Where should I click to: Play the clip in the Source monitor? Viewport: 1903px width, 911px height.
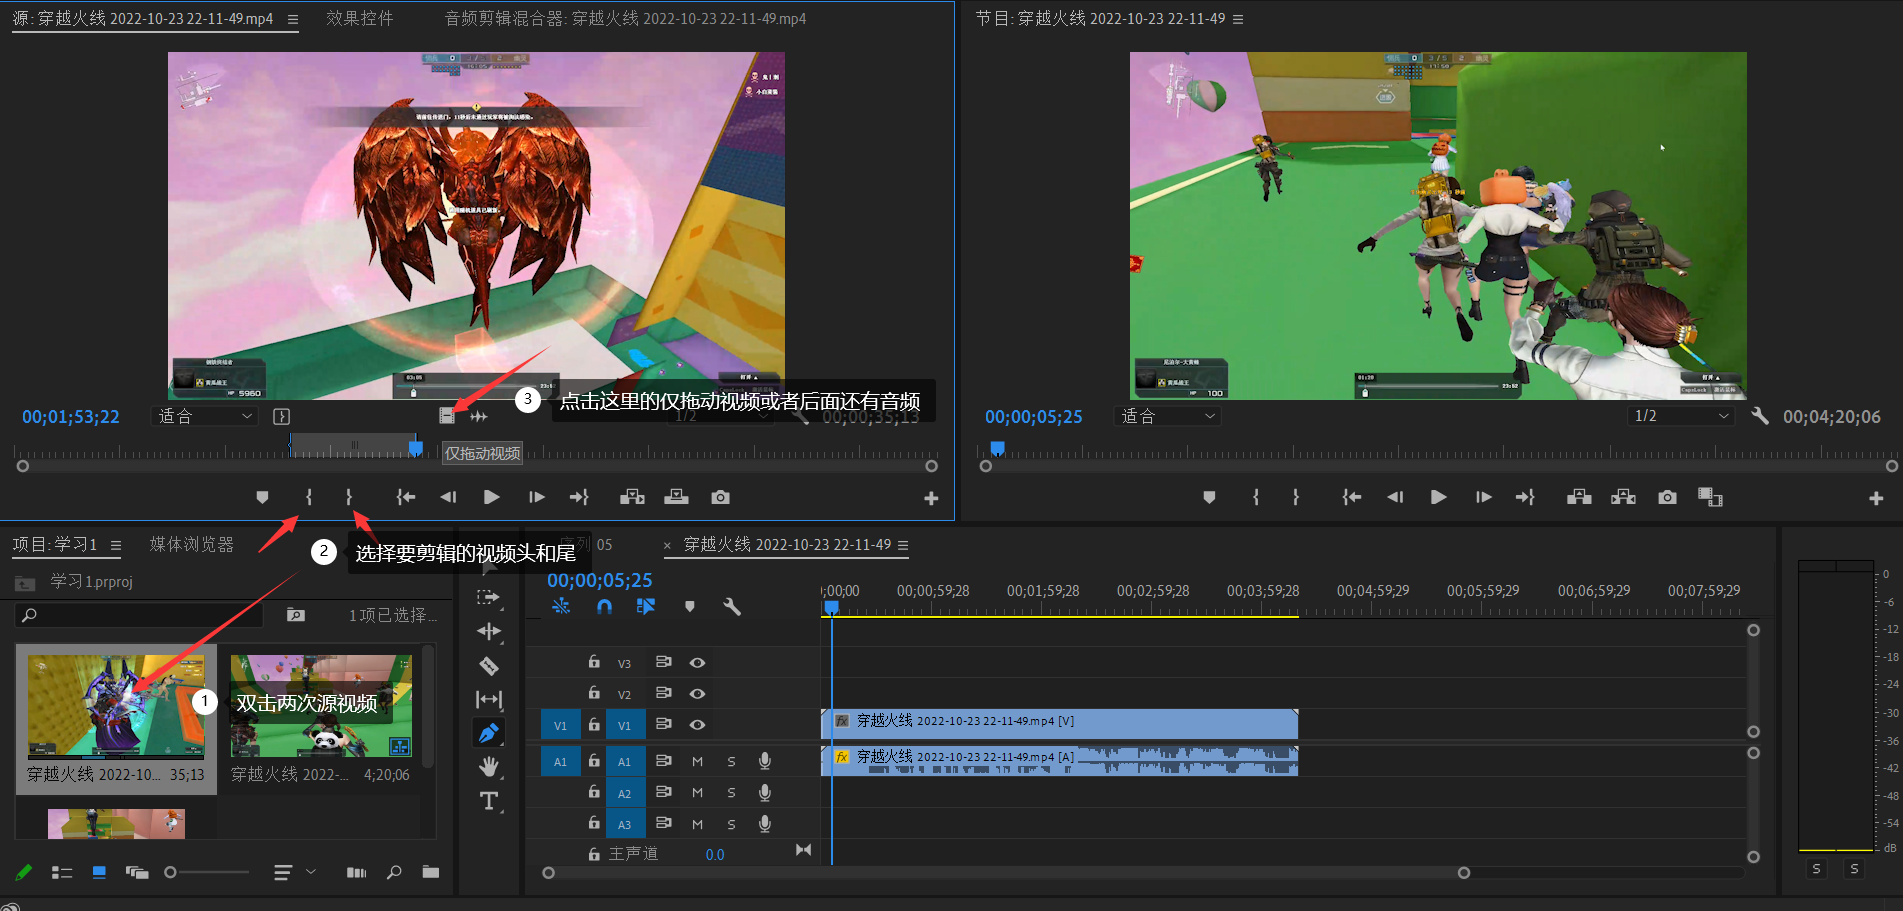pyautogui.click(x=491, y=497)
